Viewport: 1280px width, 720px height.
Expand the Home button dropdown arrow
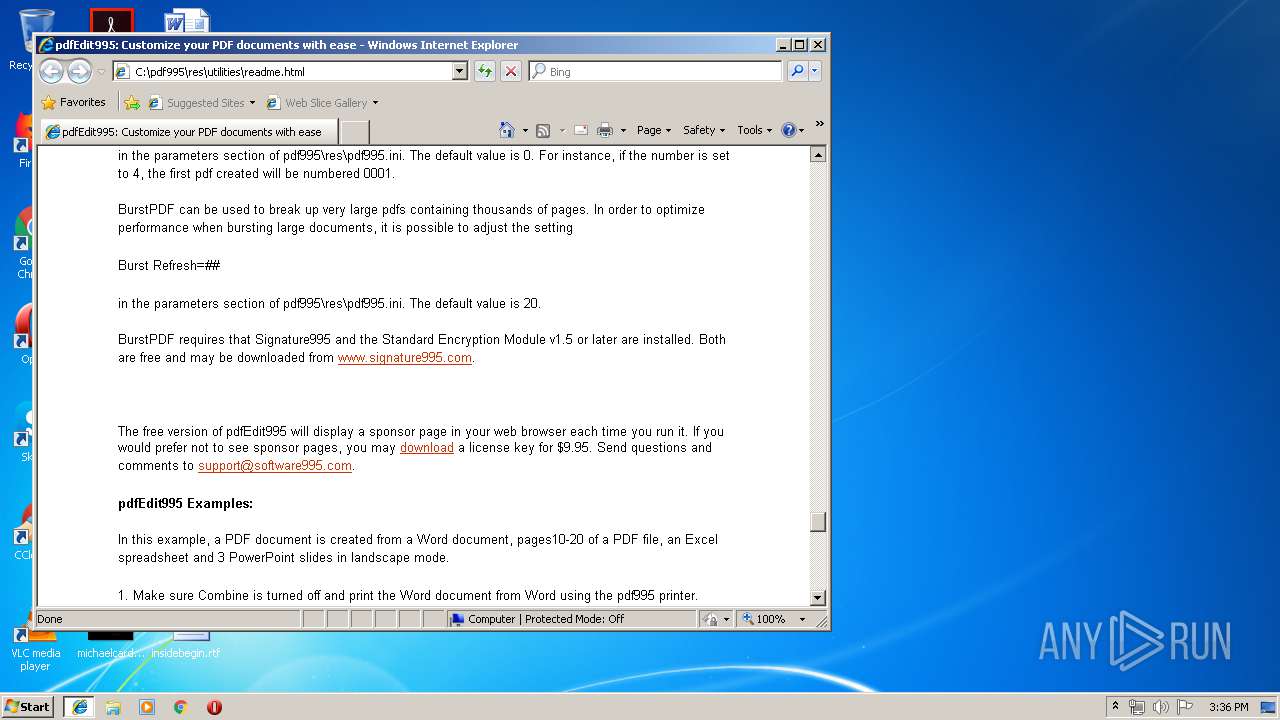tap(523, 130)
